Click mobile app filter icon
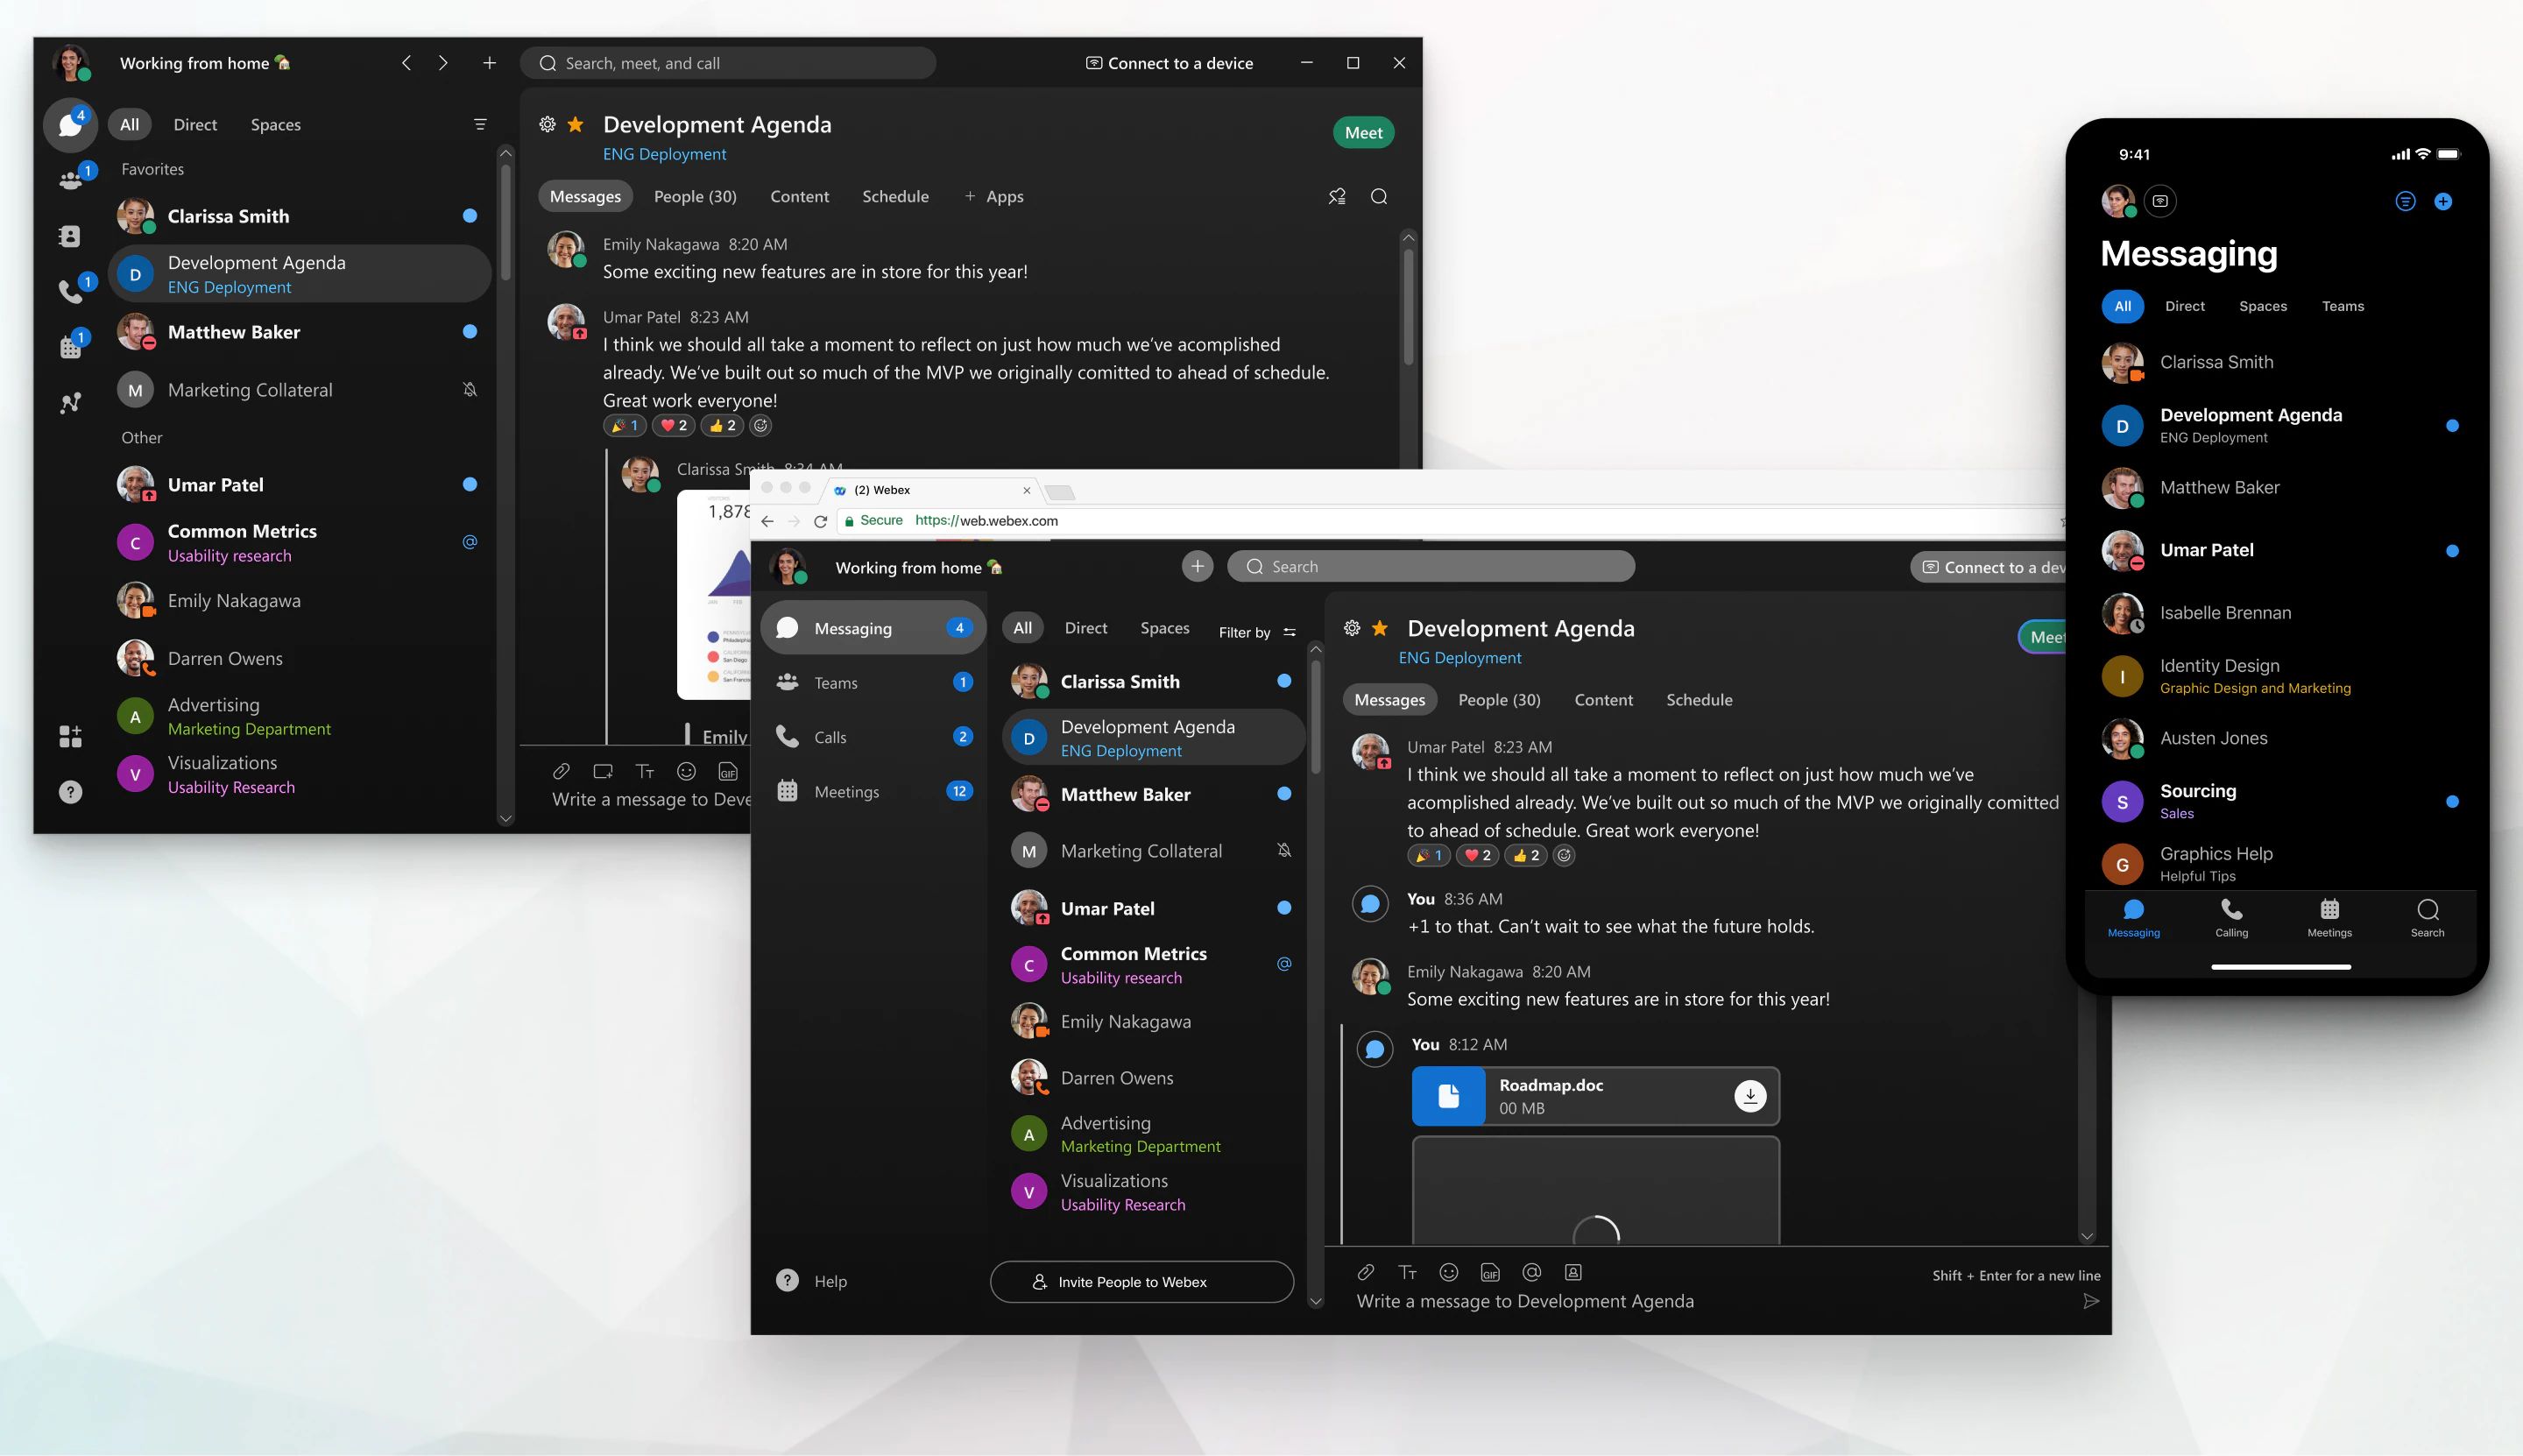Viewport: 2523px width, 1456px height. tap(2405, 201)
